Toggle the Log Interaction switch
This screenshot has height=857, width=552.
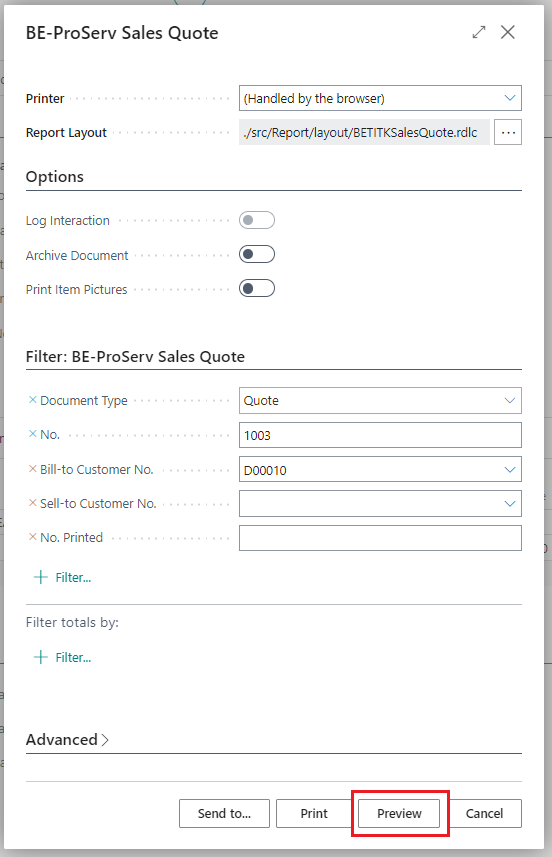click(257, 220)
